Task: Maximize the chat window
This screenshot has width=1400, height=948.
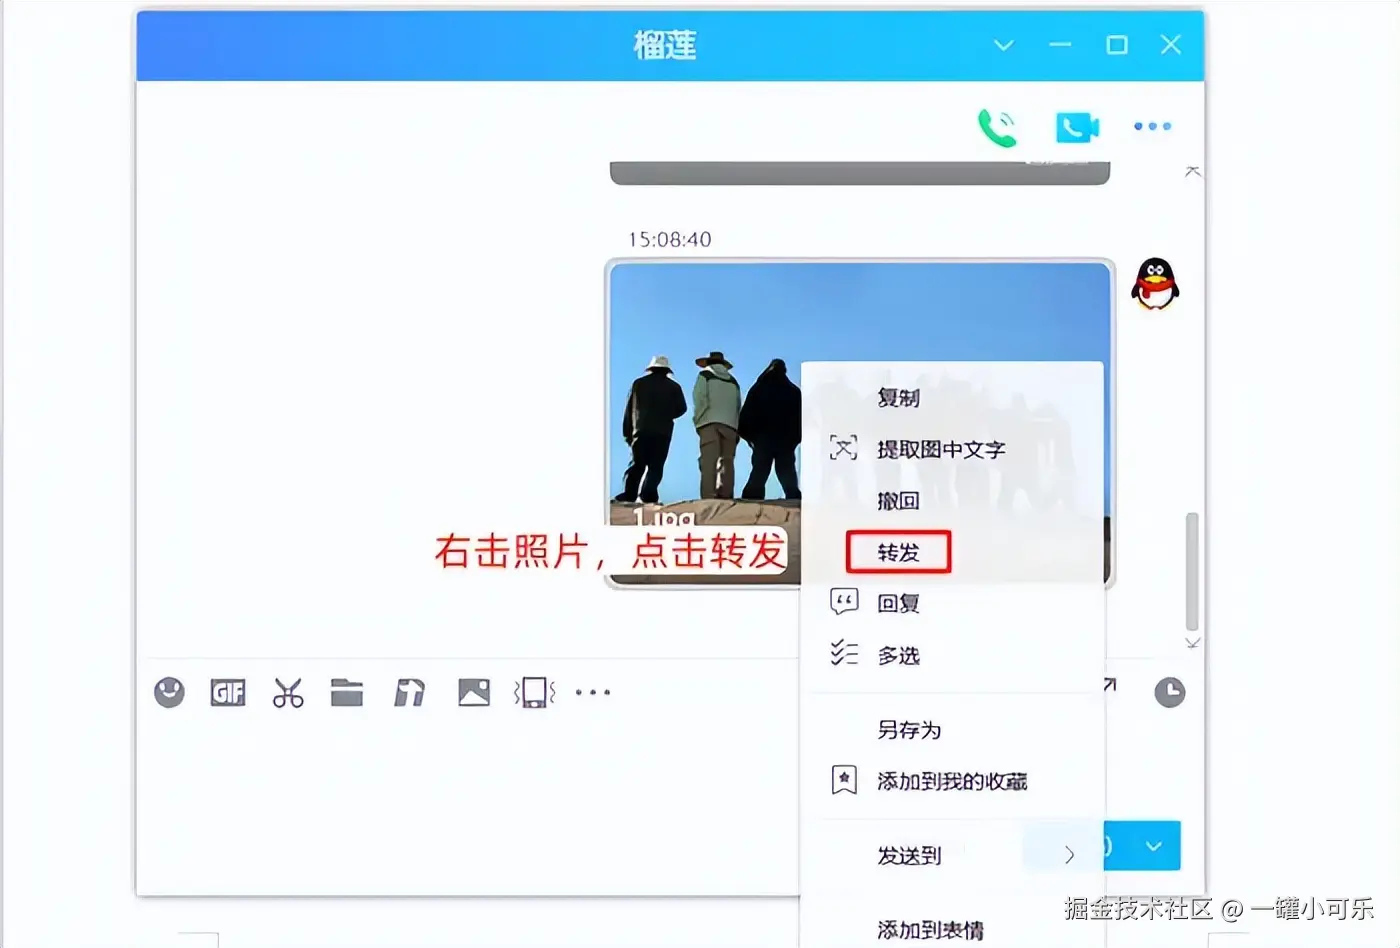Action: (1117, 45)
